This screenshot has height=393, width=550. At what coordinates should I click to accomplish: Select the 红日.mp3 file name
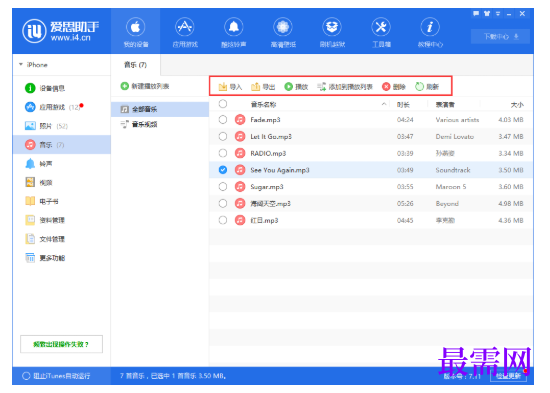tap(264, 220)
